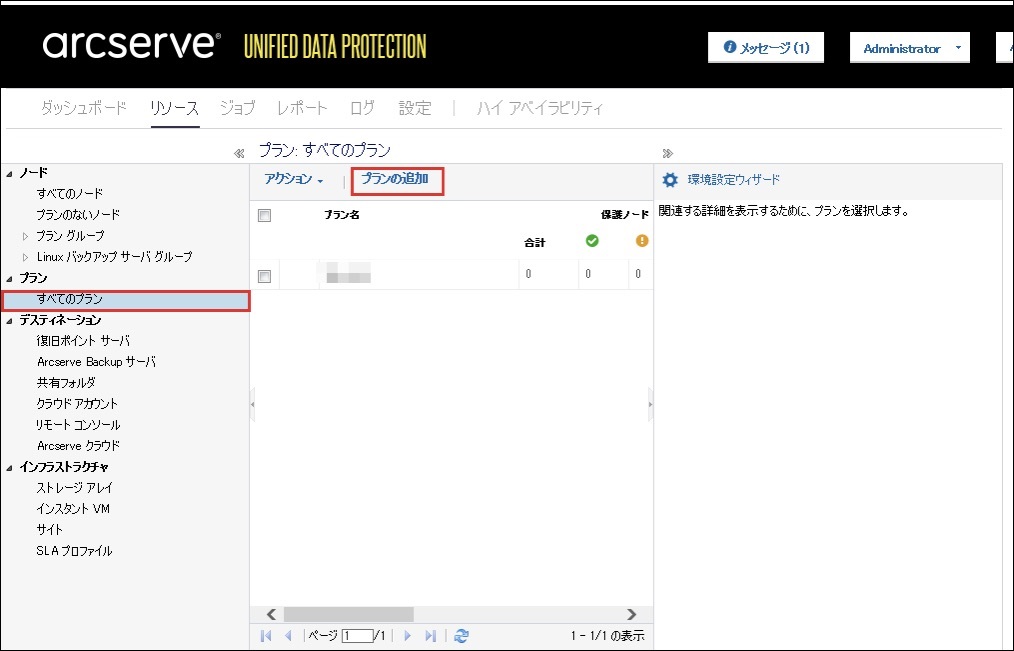The width and height of the screenshot is (1014, 651).
Task: Switch to the ジョブ tab
Action: 237,108
